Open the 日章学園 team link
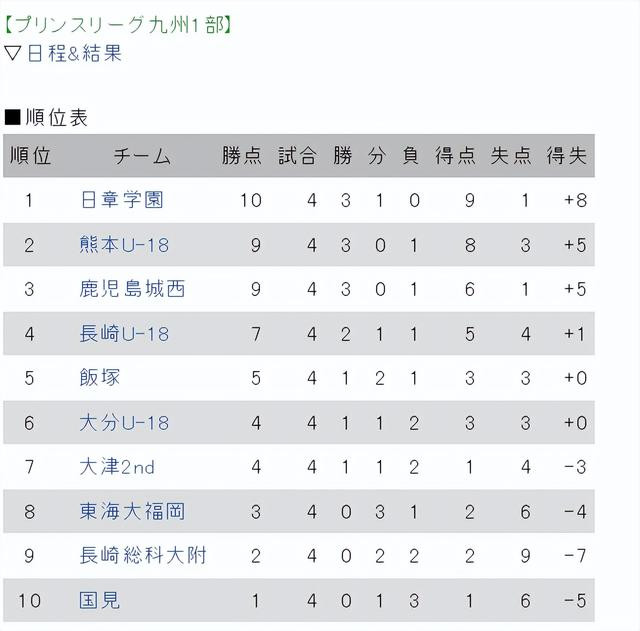The height and width of the screenshot is (631, 640). [x=121, y=200]
